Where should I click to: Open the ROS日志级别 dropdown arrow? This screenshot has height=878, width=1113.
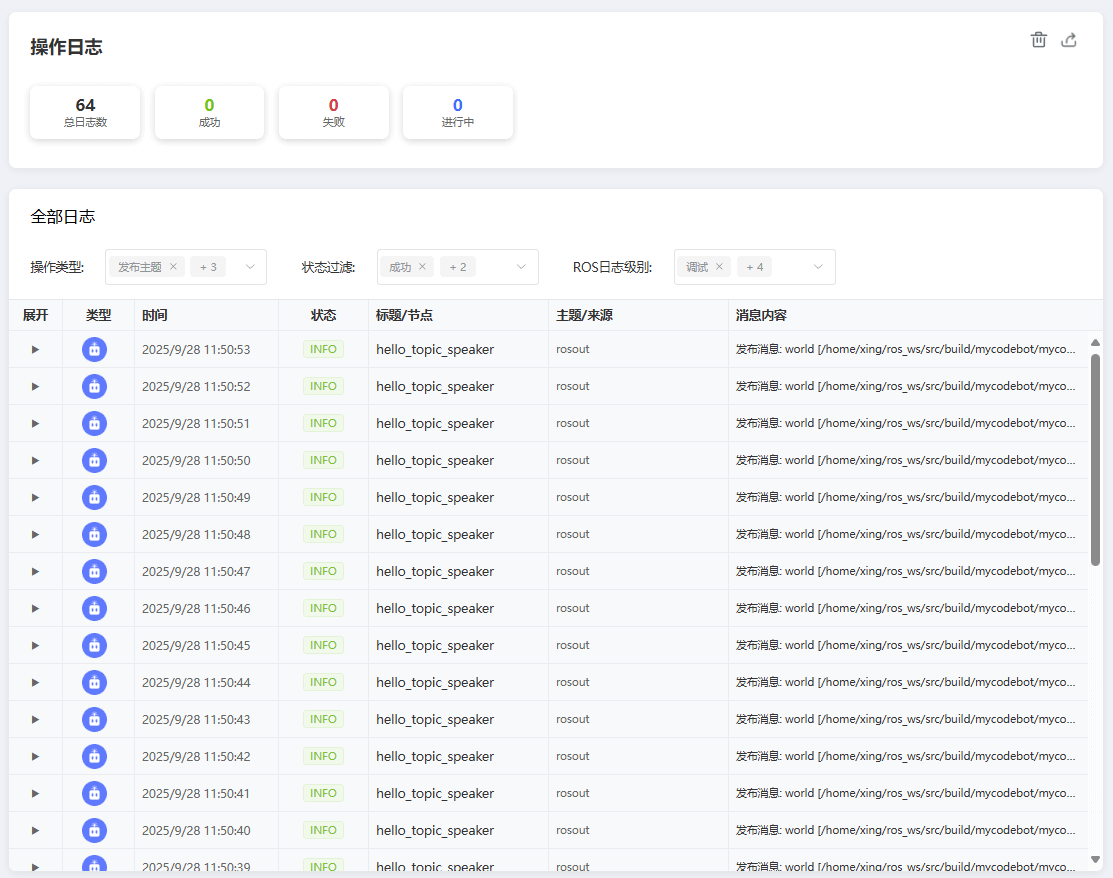(x=818, y=267)
